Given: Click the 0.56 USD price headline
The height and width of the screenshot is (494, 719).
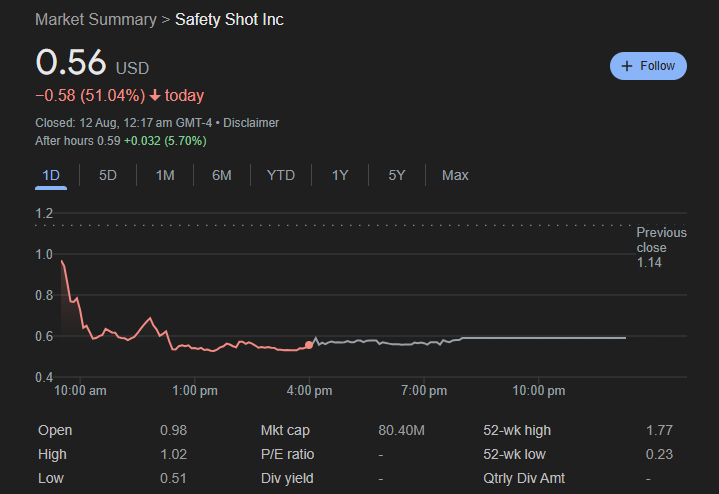Looking at the screenshot, I should (x=91, y=63).
